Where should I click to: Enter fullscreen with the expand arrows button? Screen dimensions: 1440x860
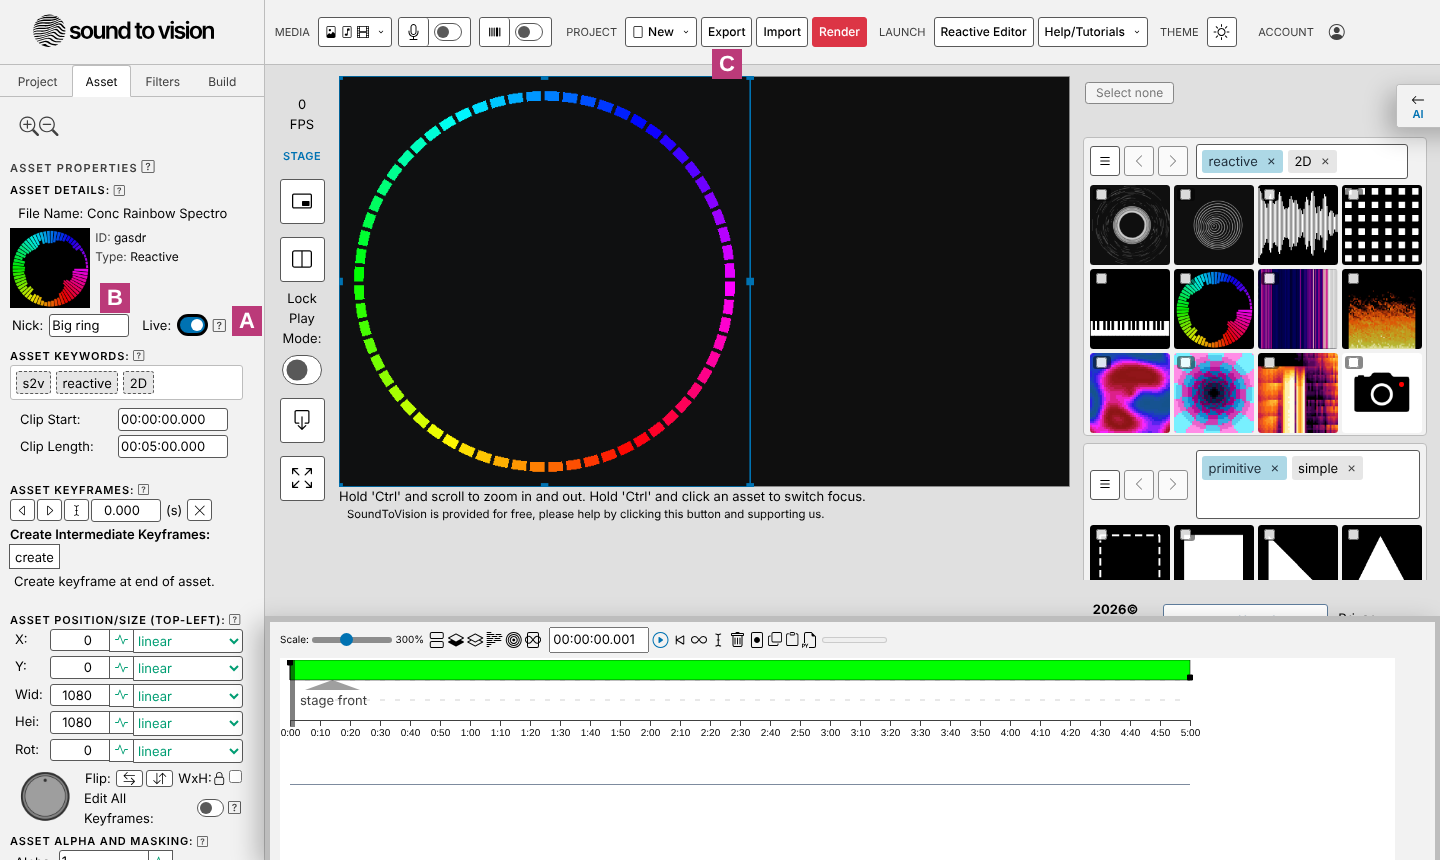(302, 478)
